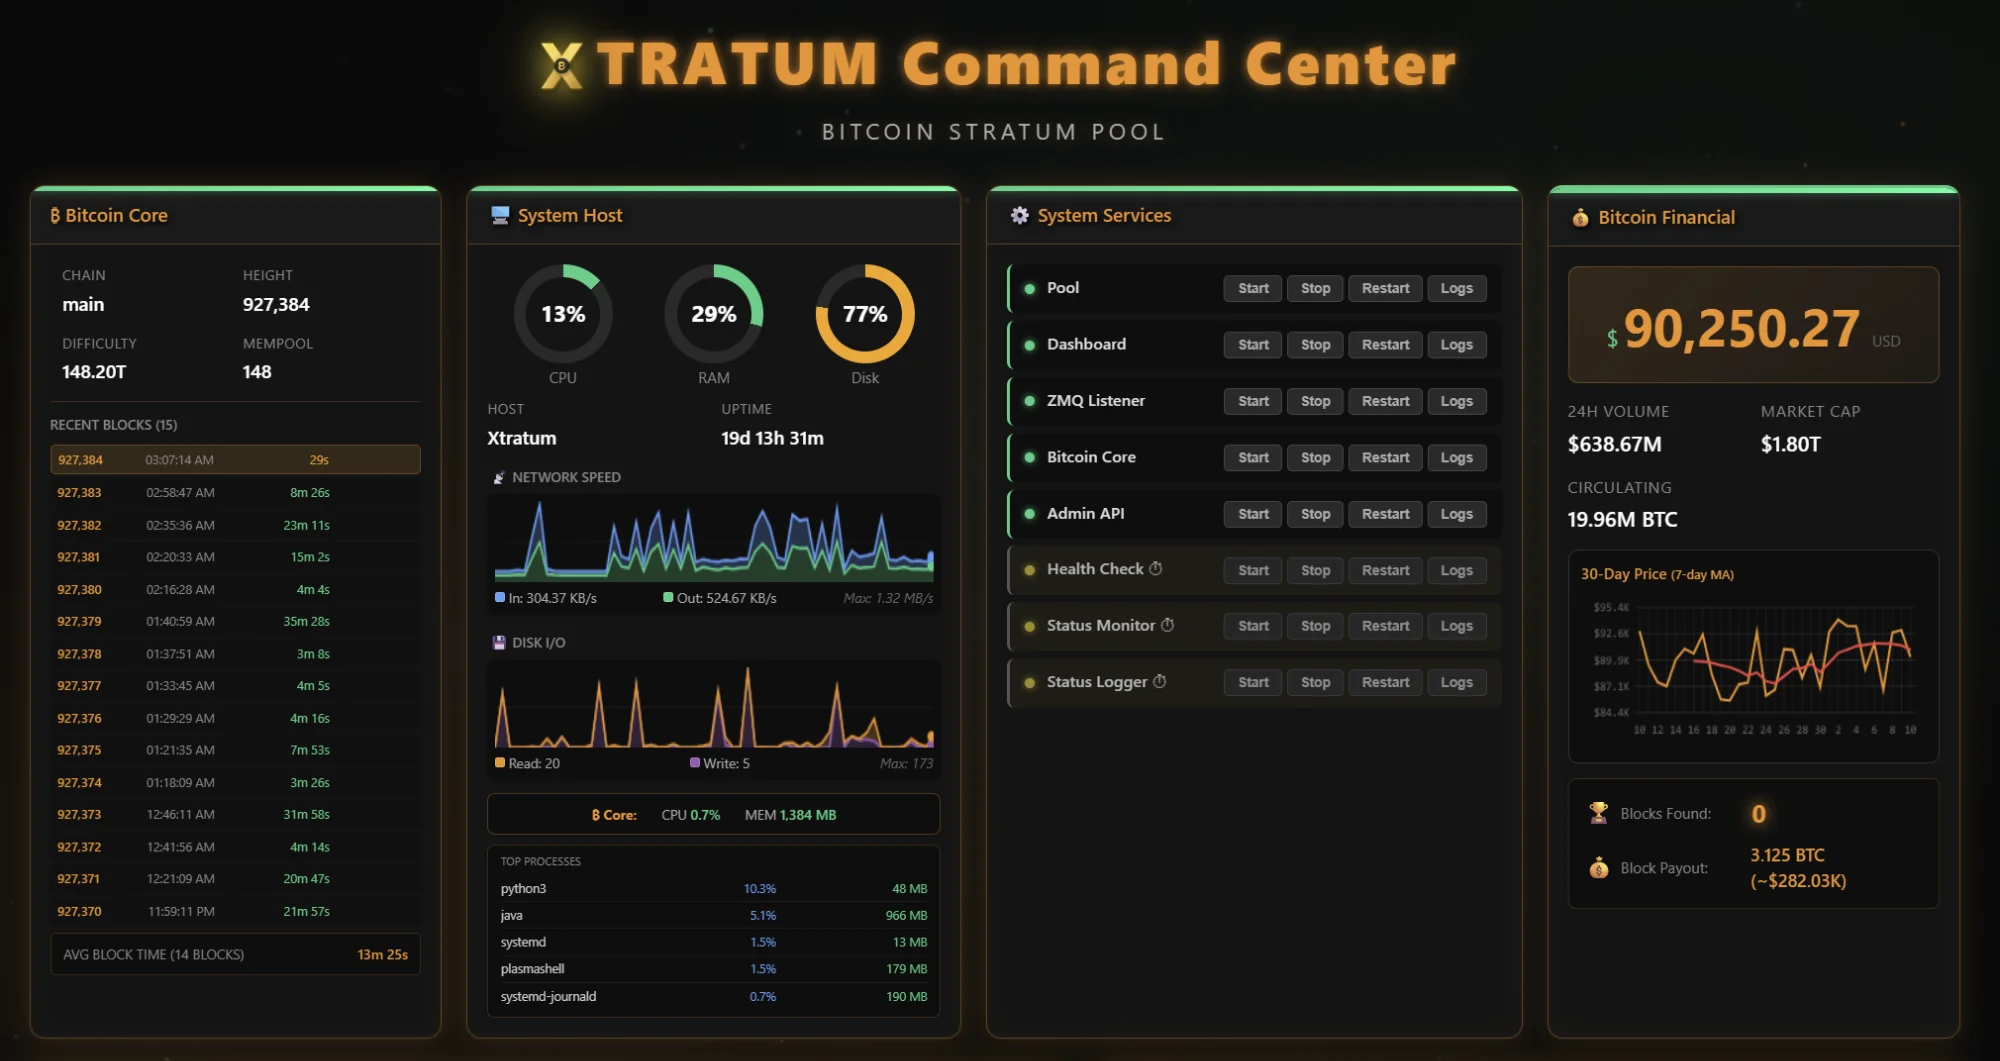Screen dimensions: 2000x1061
Task: Click the Disk I/O floppy disk icon
Action: (x=497, y=643)
